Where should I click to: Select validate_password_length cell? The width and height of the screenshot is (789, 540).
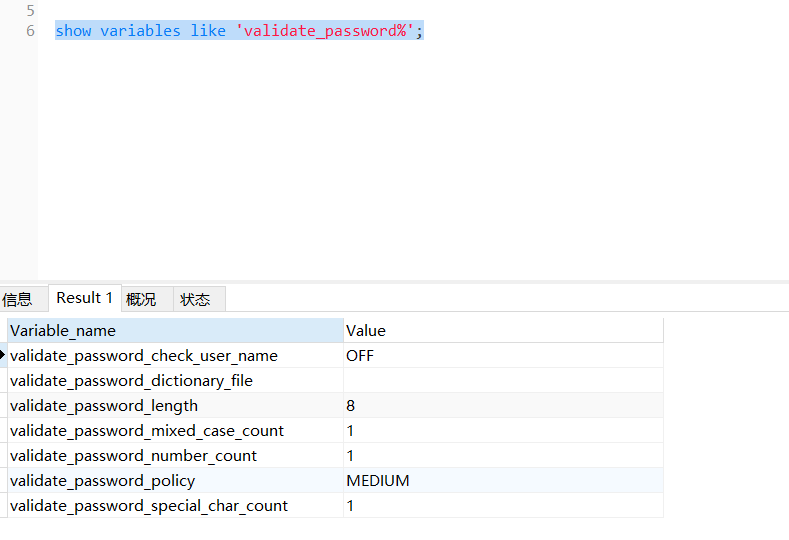(x=176, y=406)
